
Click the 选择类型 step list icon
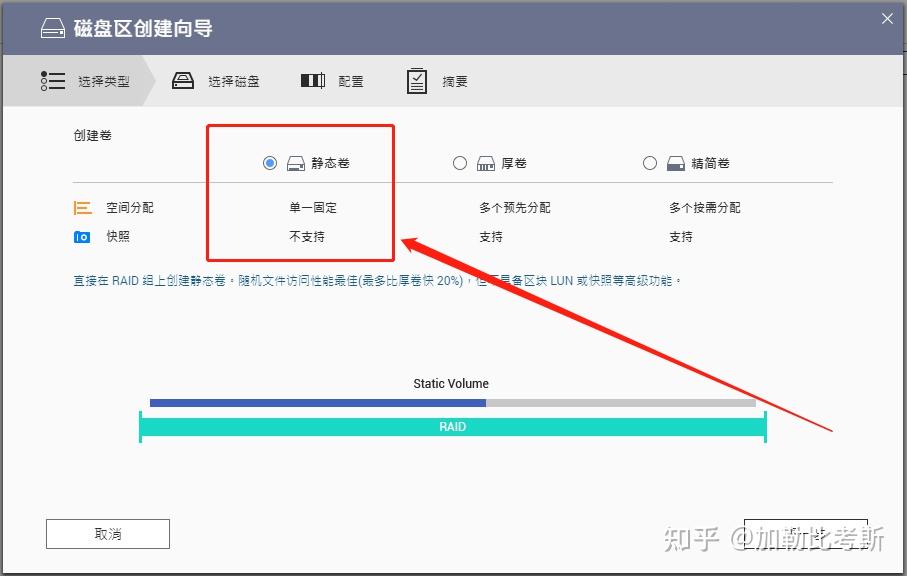[x=53, y=80]
